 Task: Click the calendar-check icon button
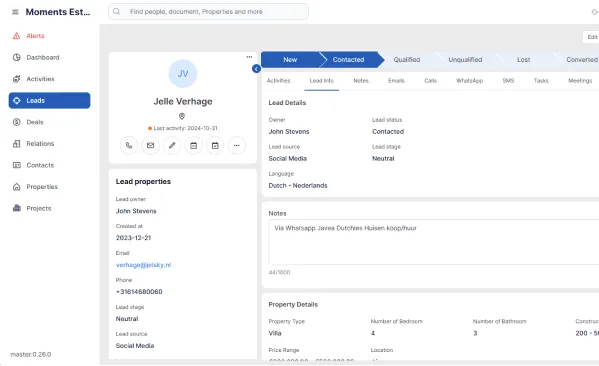tap(215, 146)
